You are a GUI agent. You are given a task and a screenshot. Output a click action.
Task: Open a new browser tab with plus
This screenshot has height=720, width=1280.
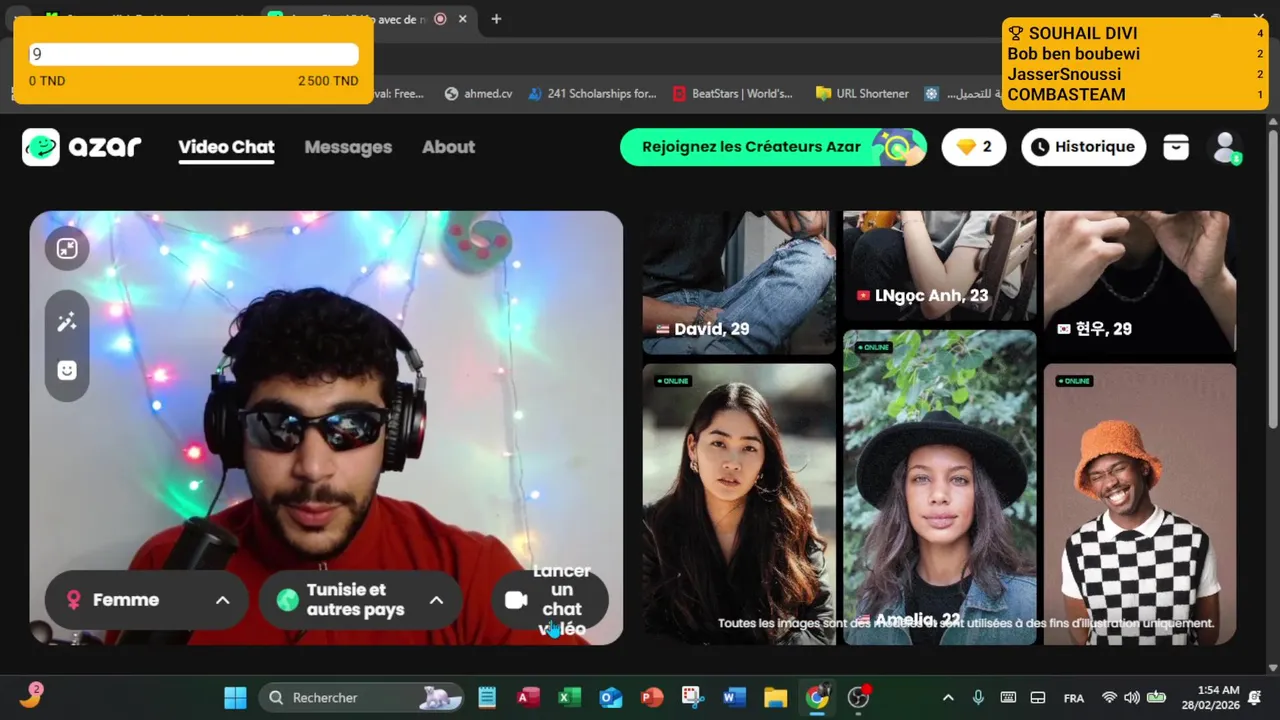pos(496,19)
